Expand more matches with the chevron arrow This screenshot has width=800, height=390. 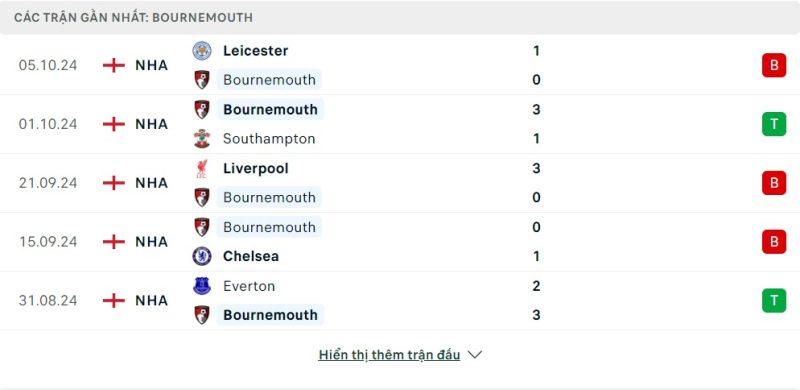pyautogui.click(x=474, y=355)
